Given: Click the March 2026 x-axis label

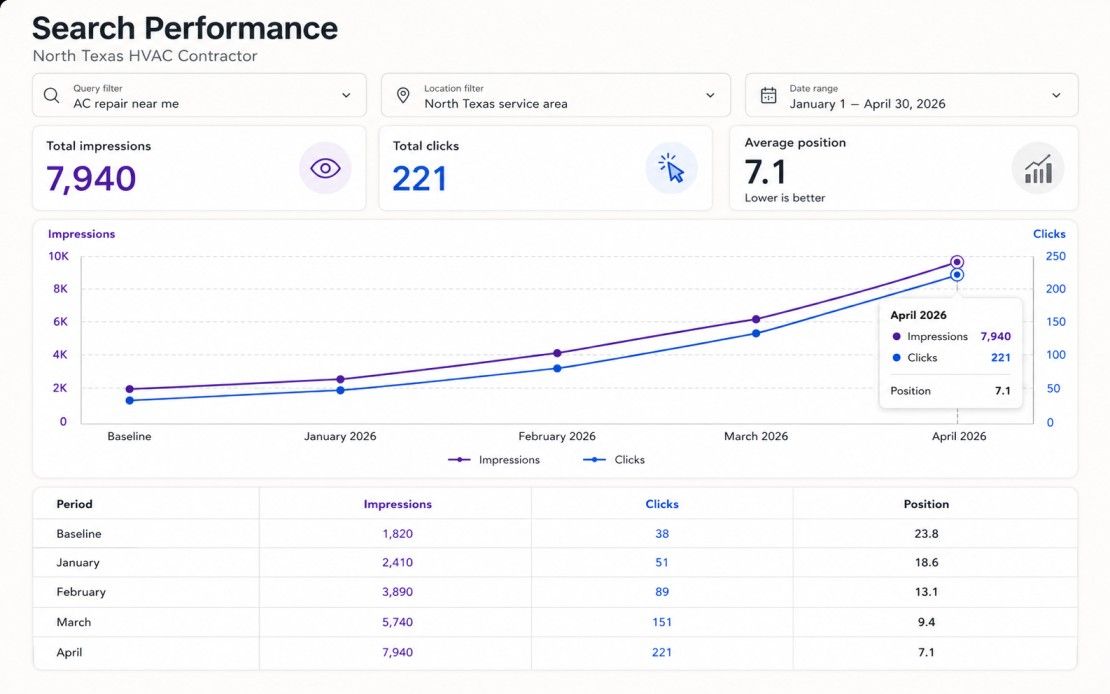Looking at the screenshot, I should [x=756, y=436].
